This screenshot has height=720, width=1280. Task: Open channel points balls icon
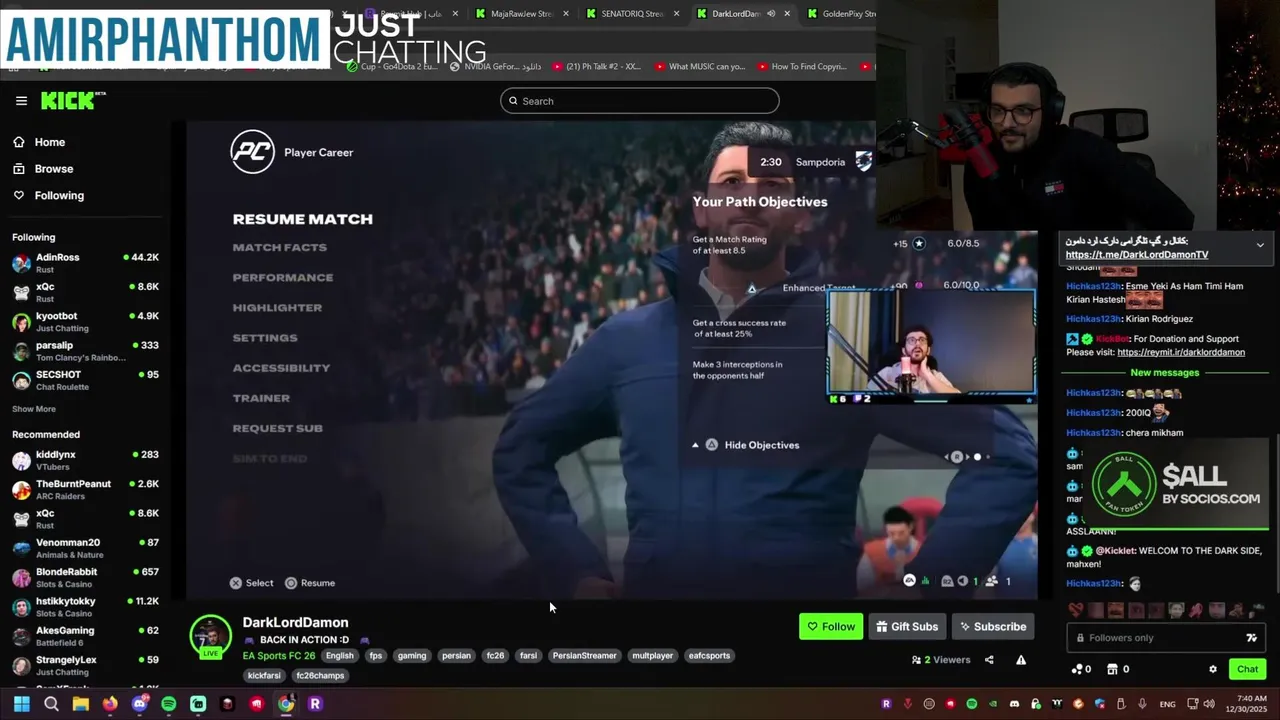coord(1076,669)
